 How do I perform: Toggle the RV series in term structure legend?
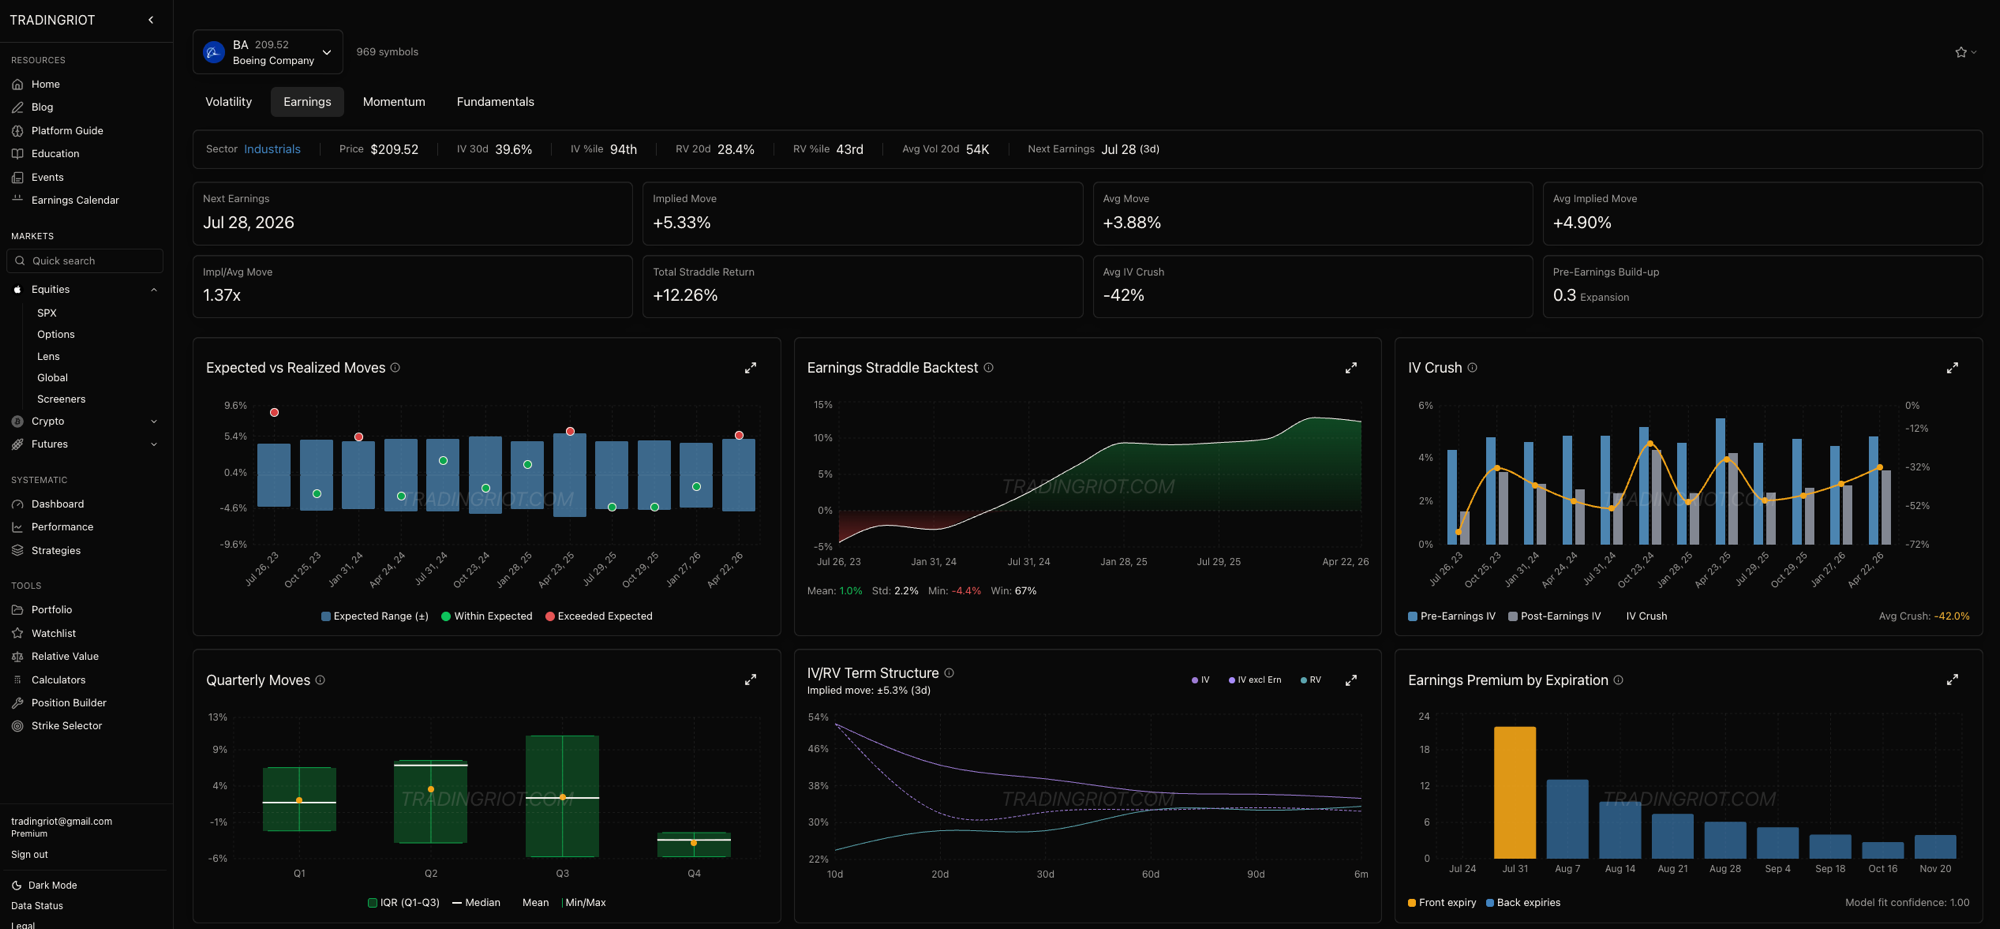(1311, 680)
